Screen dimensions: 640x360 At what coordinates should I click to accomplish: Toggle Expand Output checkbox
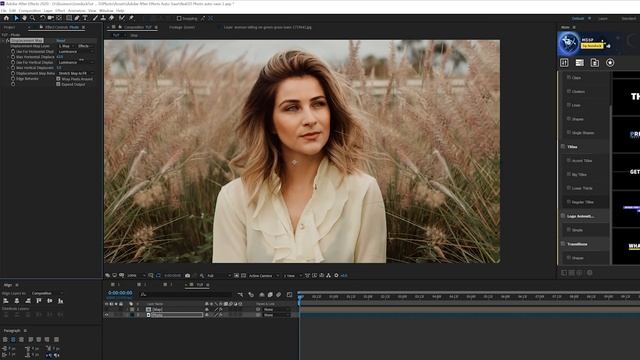58,84
